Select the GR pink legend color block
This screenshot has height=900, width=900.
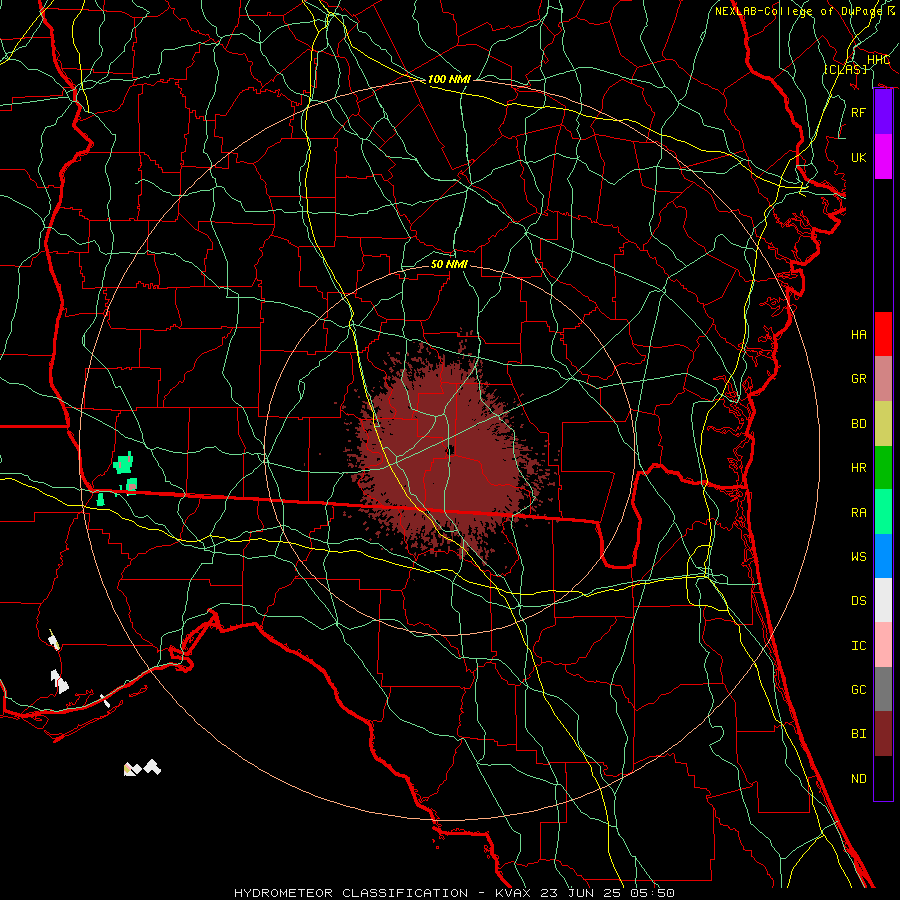pyautogui.click(x=883, y=379)
